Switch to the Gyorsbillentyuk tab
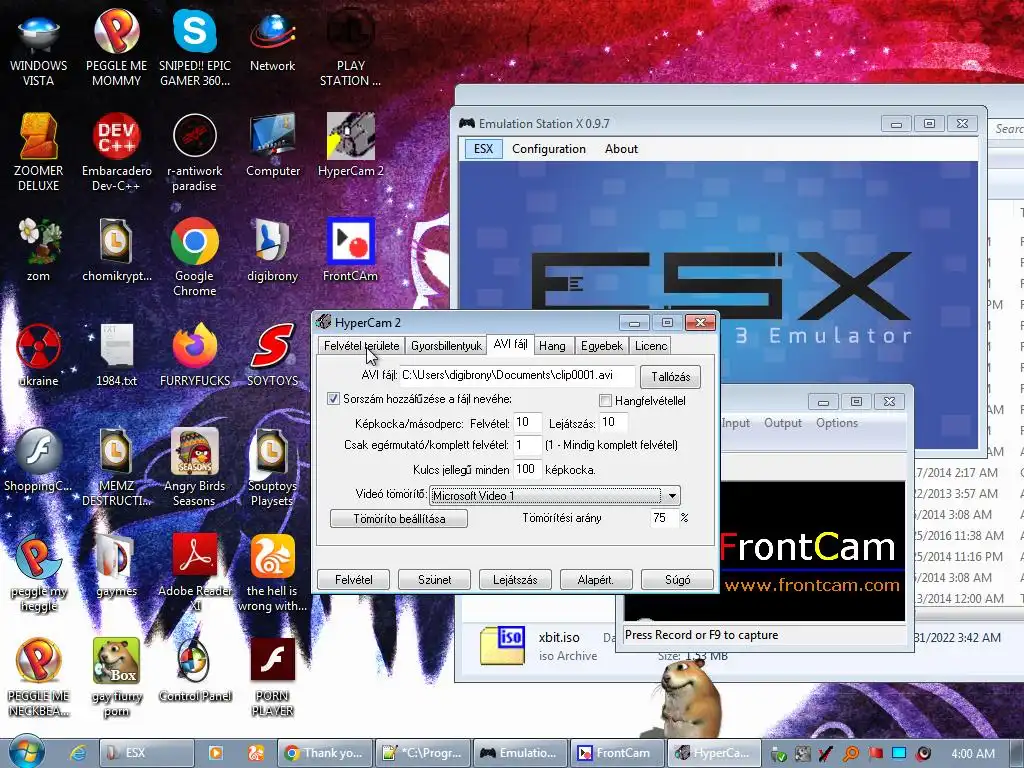Screen dimensions: 1024x768 tap(446, 345)
